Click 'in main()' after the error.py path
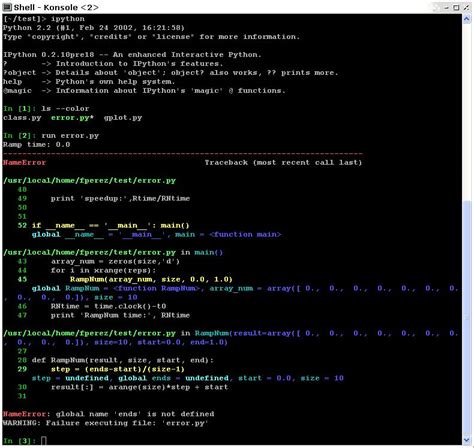Image resolution: width=474 pixels, height=448 pixels. pyautogui.click(x=202, y=253)
